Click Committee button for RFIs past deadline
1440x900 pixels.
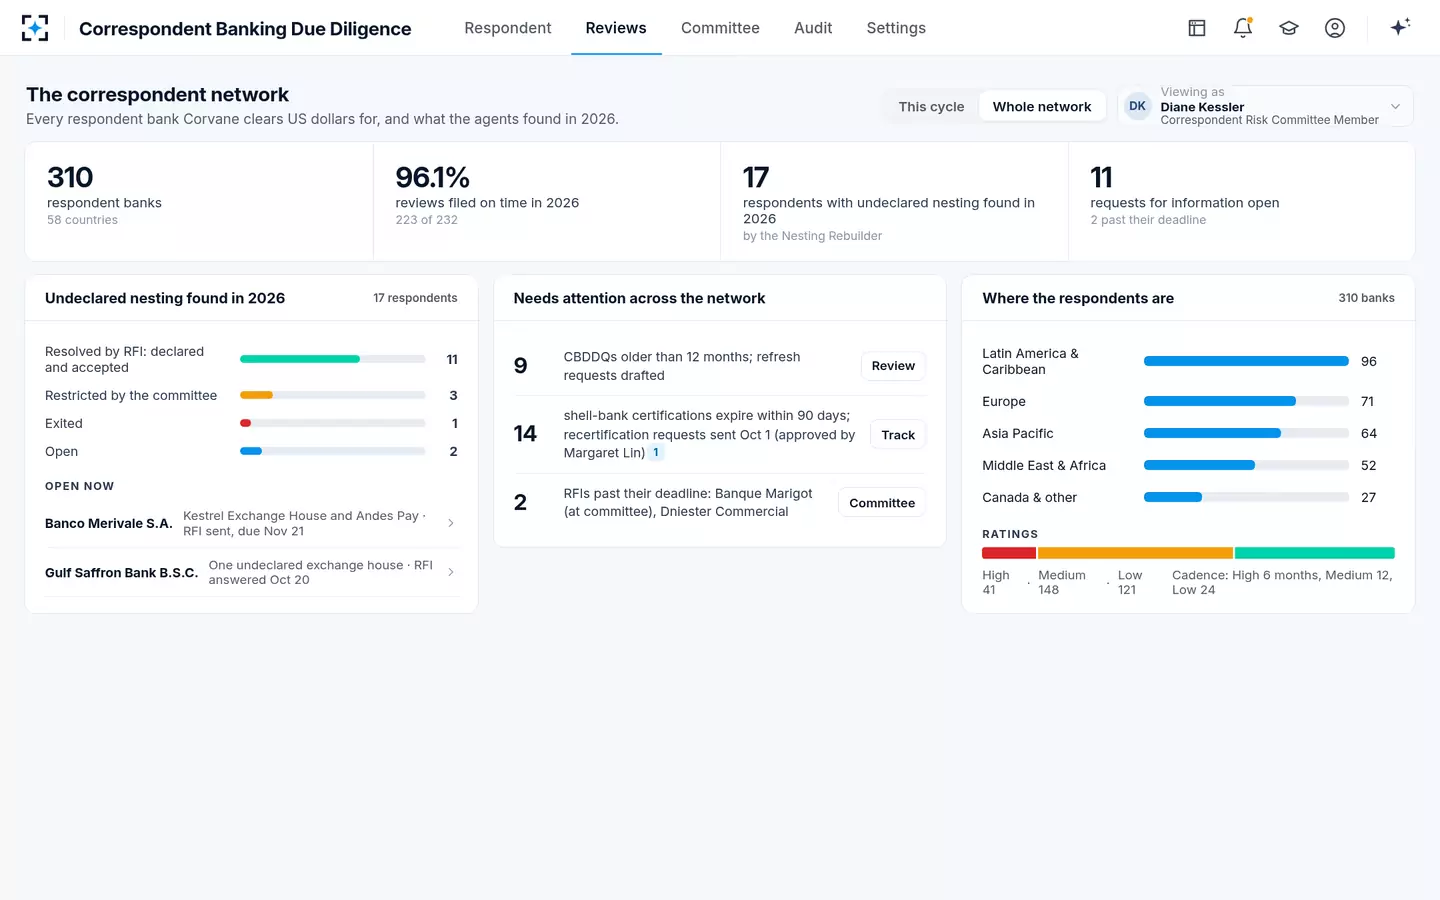click(x=882, y=503)
